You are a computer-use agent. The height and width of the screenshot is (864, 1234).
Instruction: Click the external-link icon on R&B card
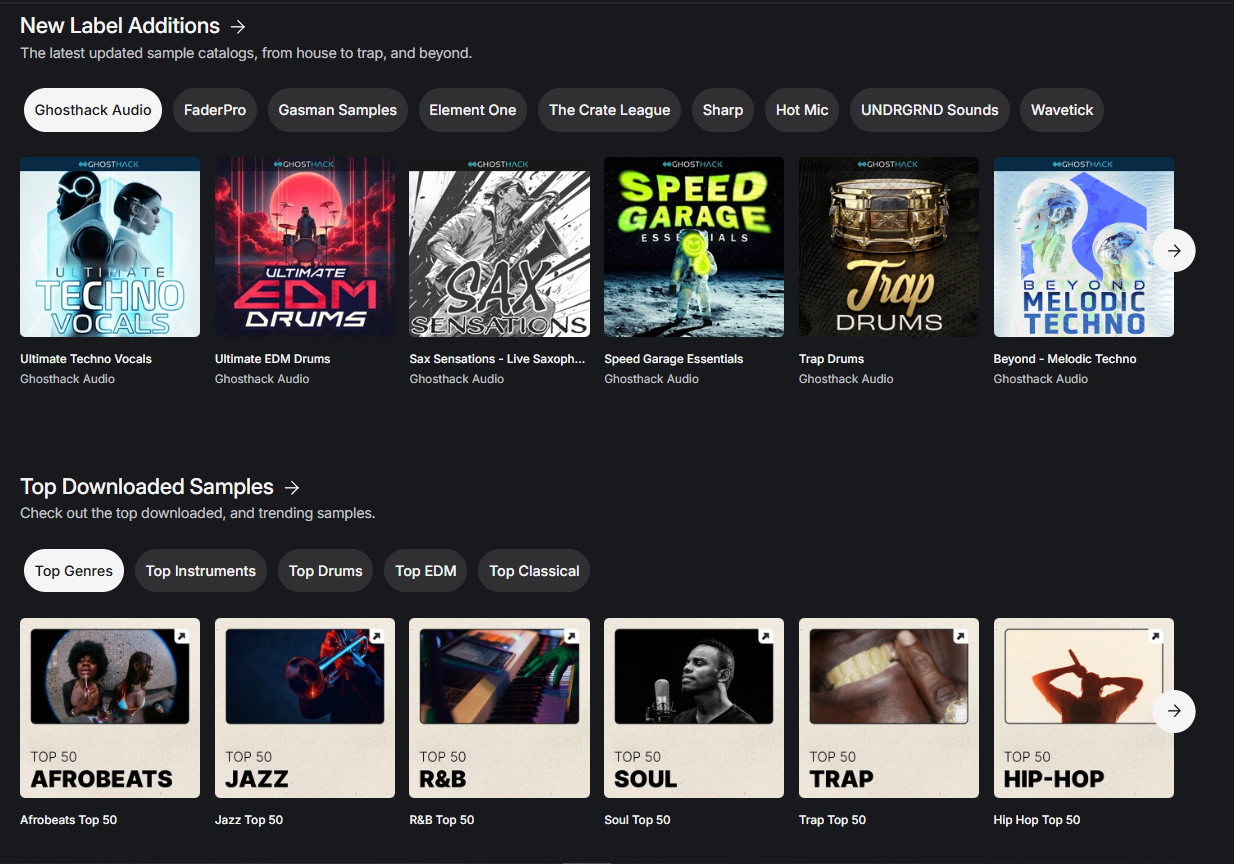click(x=571, y=637)
